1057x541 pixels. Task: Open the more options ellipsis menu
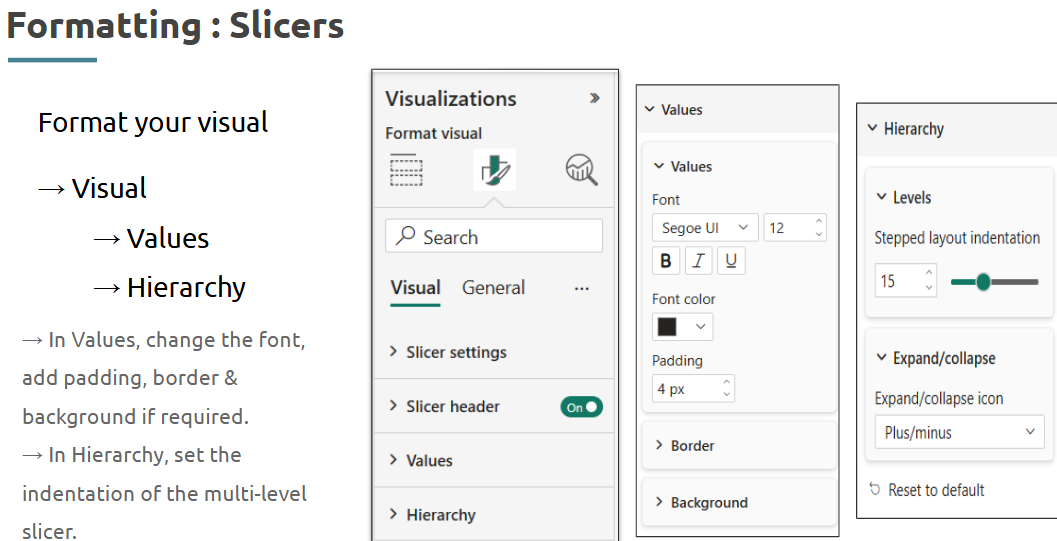[x=582, y=288]
